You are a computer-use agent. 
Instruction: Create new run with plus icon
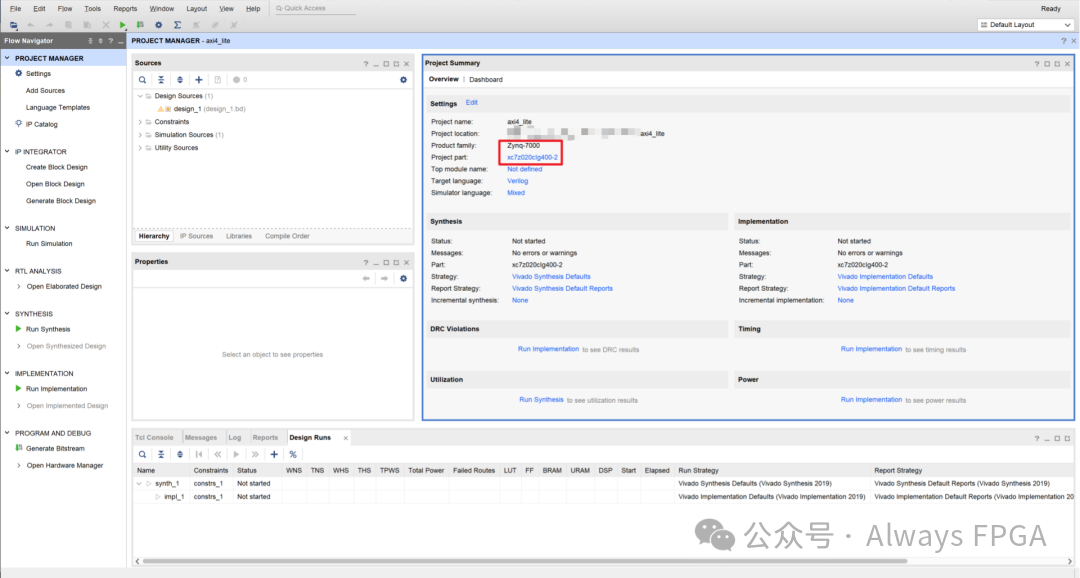tap(274, 455)
